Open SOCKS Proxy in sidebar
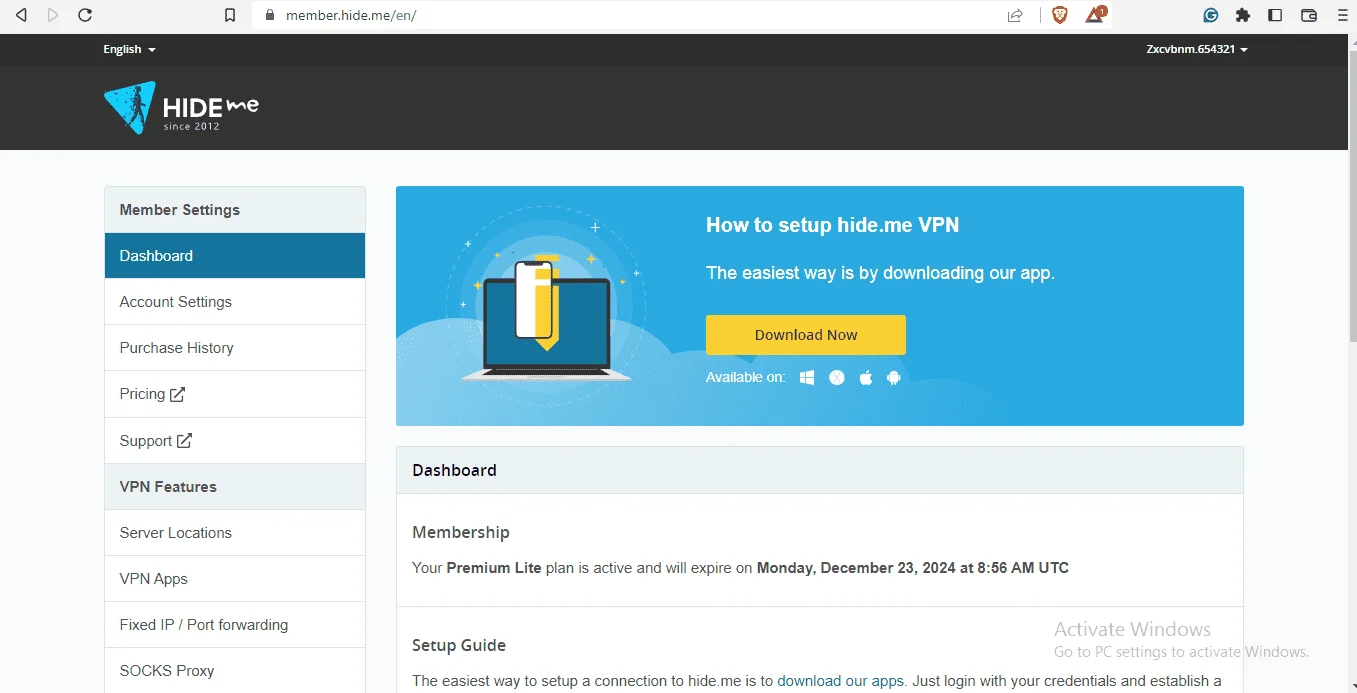 pos(235,670)
